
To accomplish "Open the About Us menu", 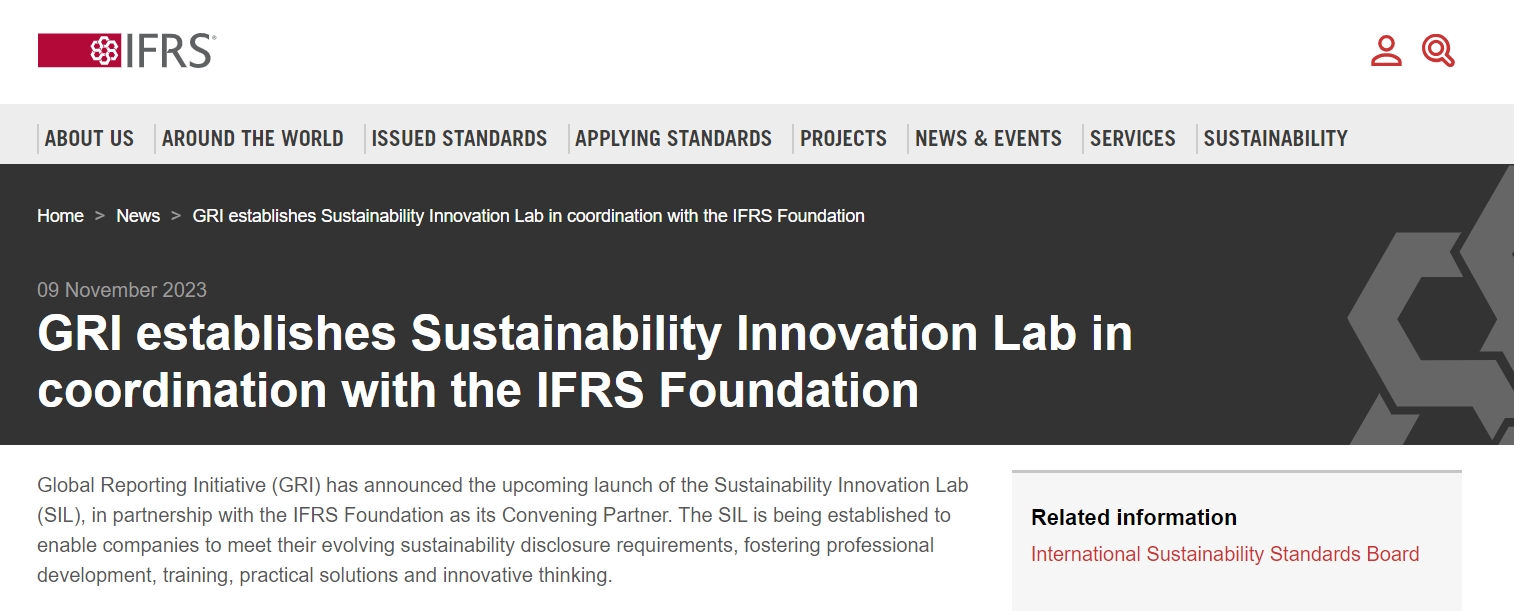I will (89, 139).
